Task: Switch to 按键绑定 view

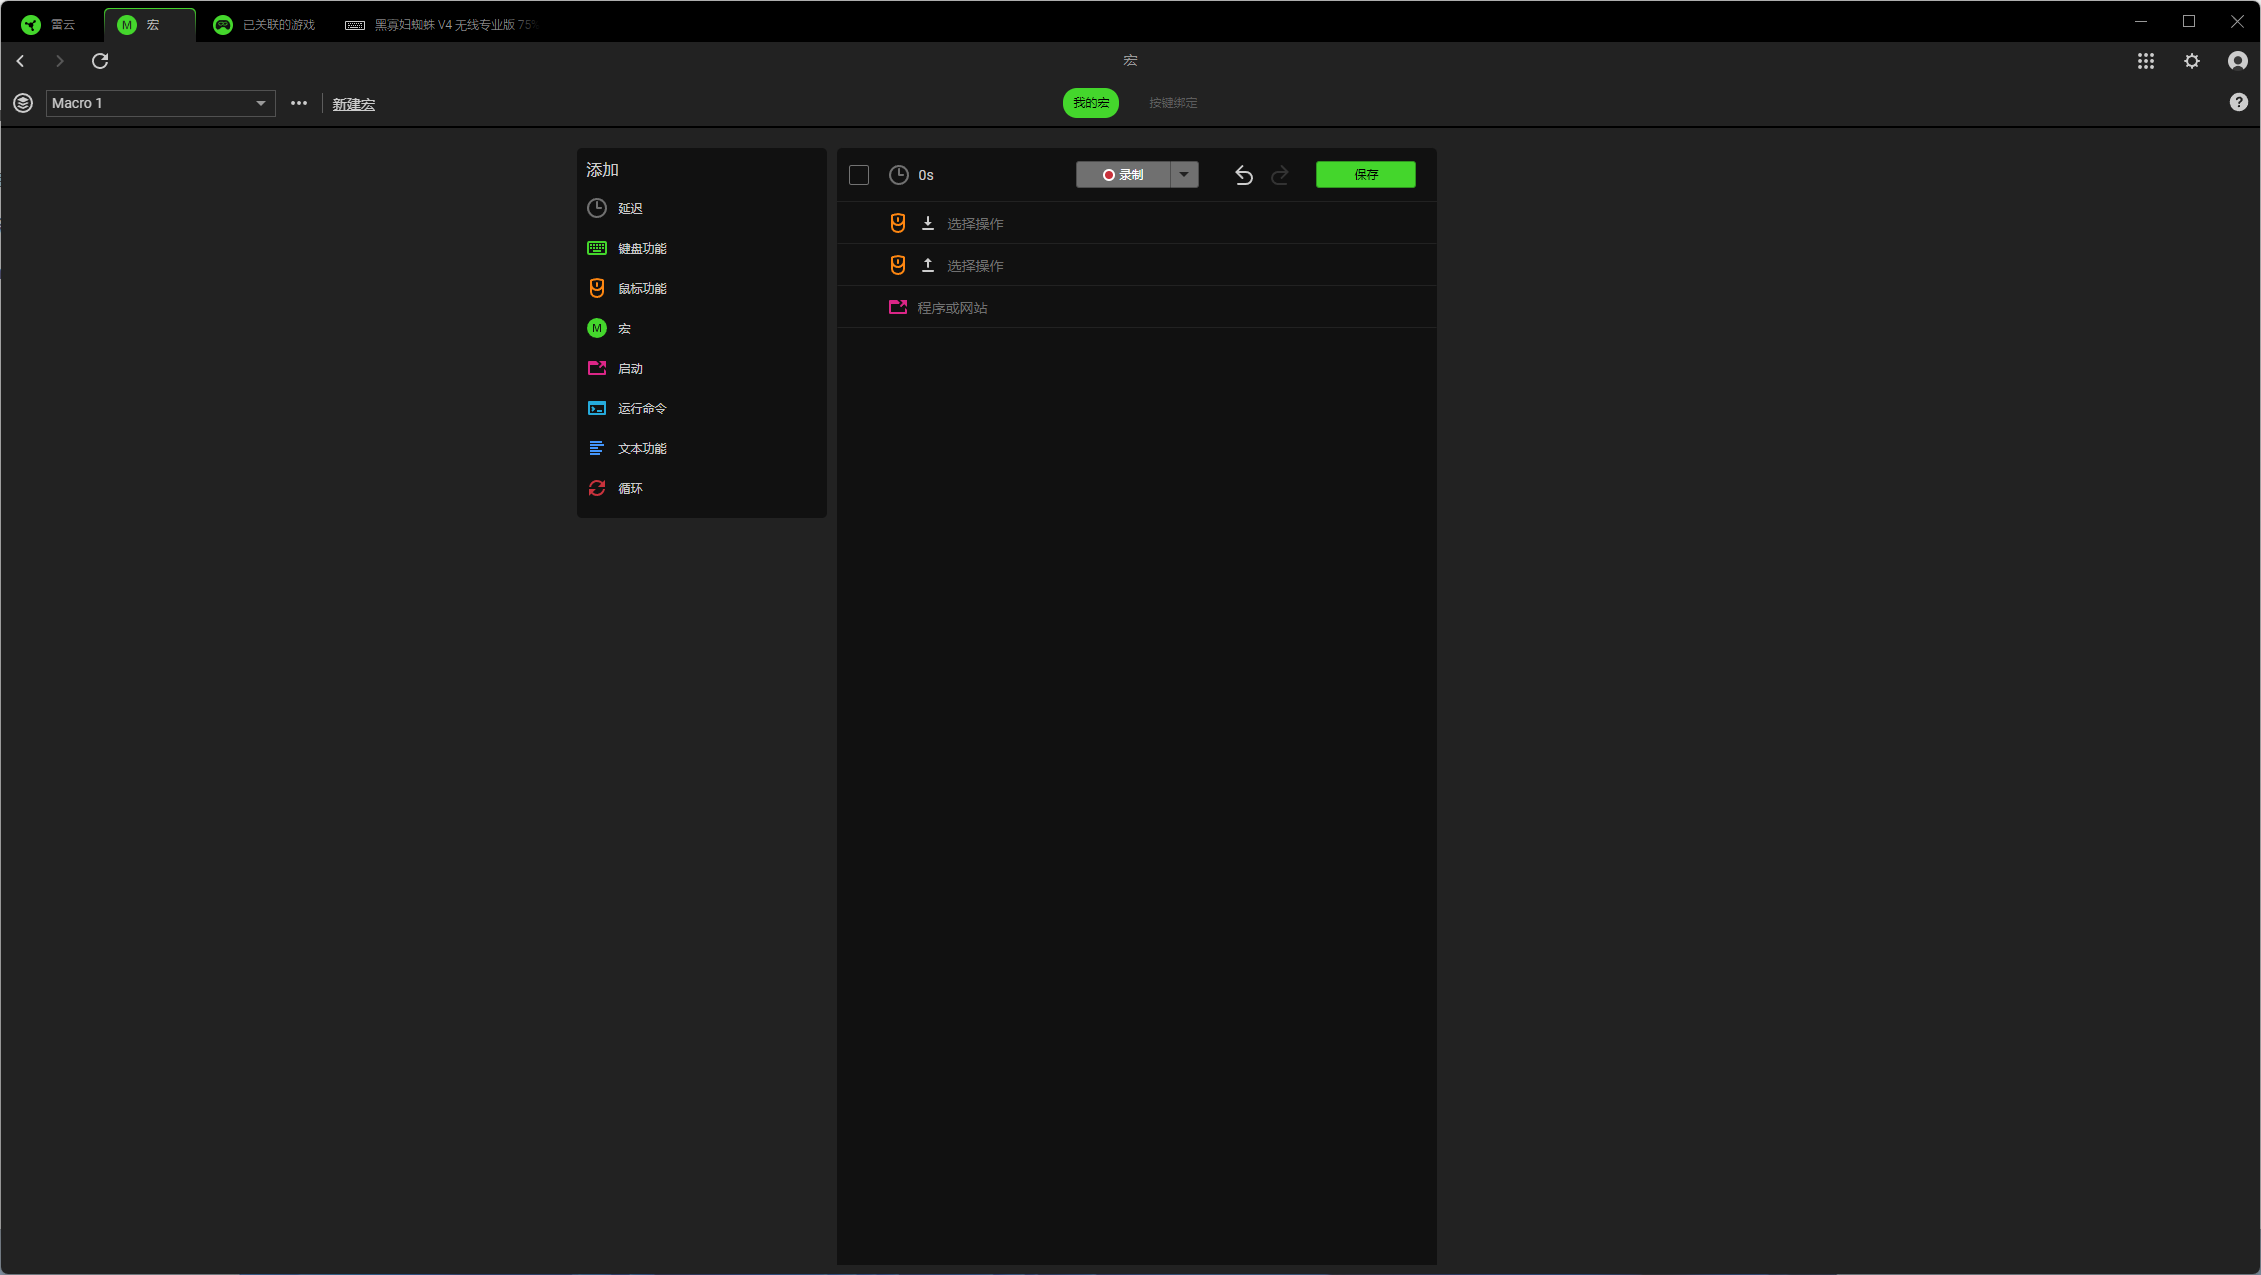Action: tap(1172, 103)
